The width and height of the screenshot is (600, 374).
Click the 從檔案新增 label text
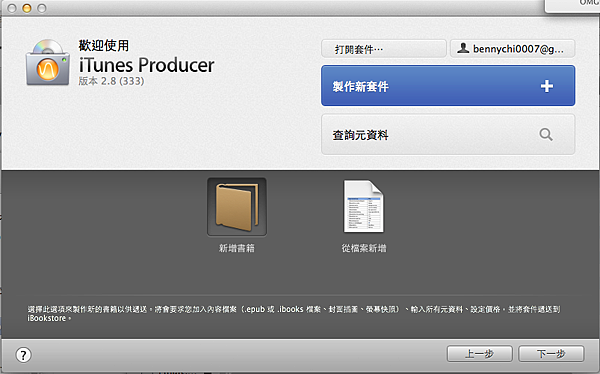coord(364,248)
